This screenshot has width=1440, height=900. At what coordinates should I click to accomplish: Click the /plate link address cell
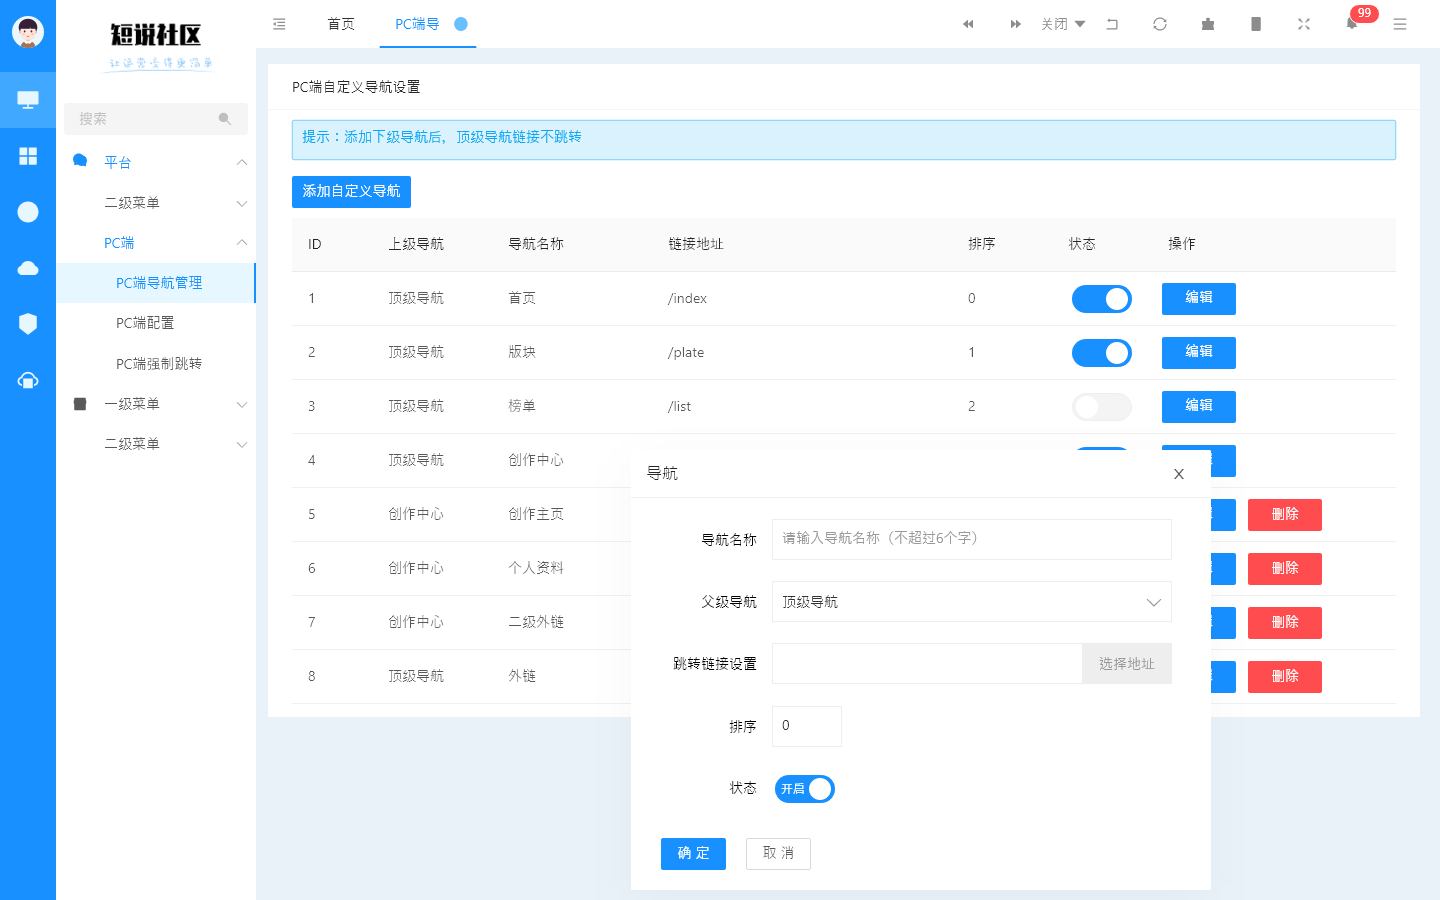click(686, 353)
